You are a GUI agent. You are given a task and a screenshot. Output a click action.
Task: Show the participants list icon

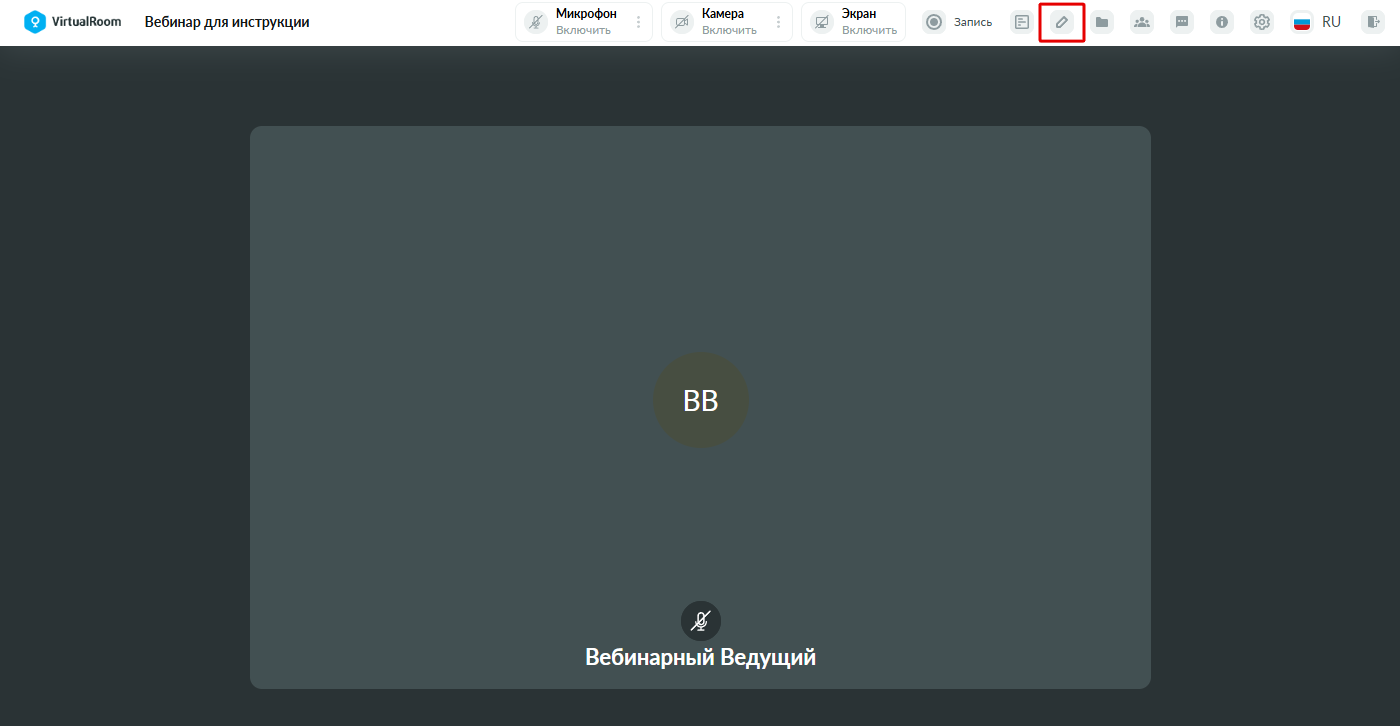pyautogui.click(x=1142, y=22)
